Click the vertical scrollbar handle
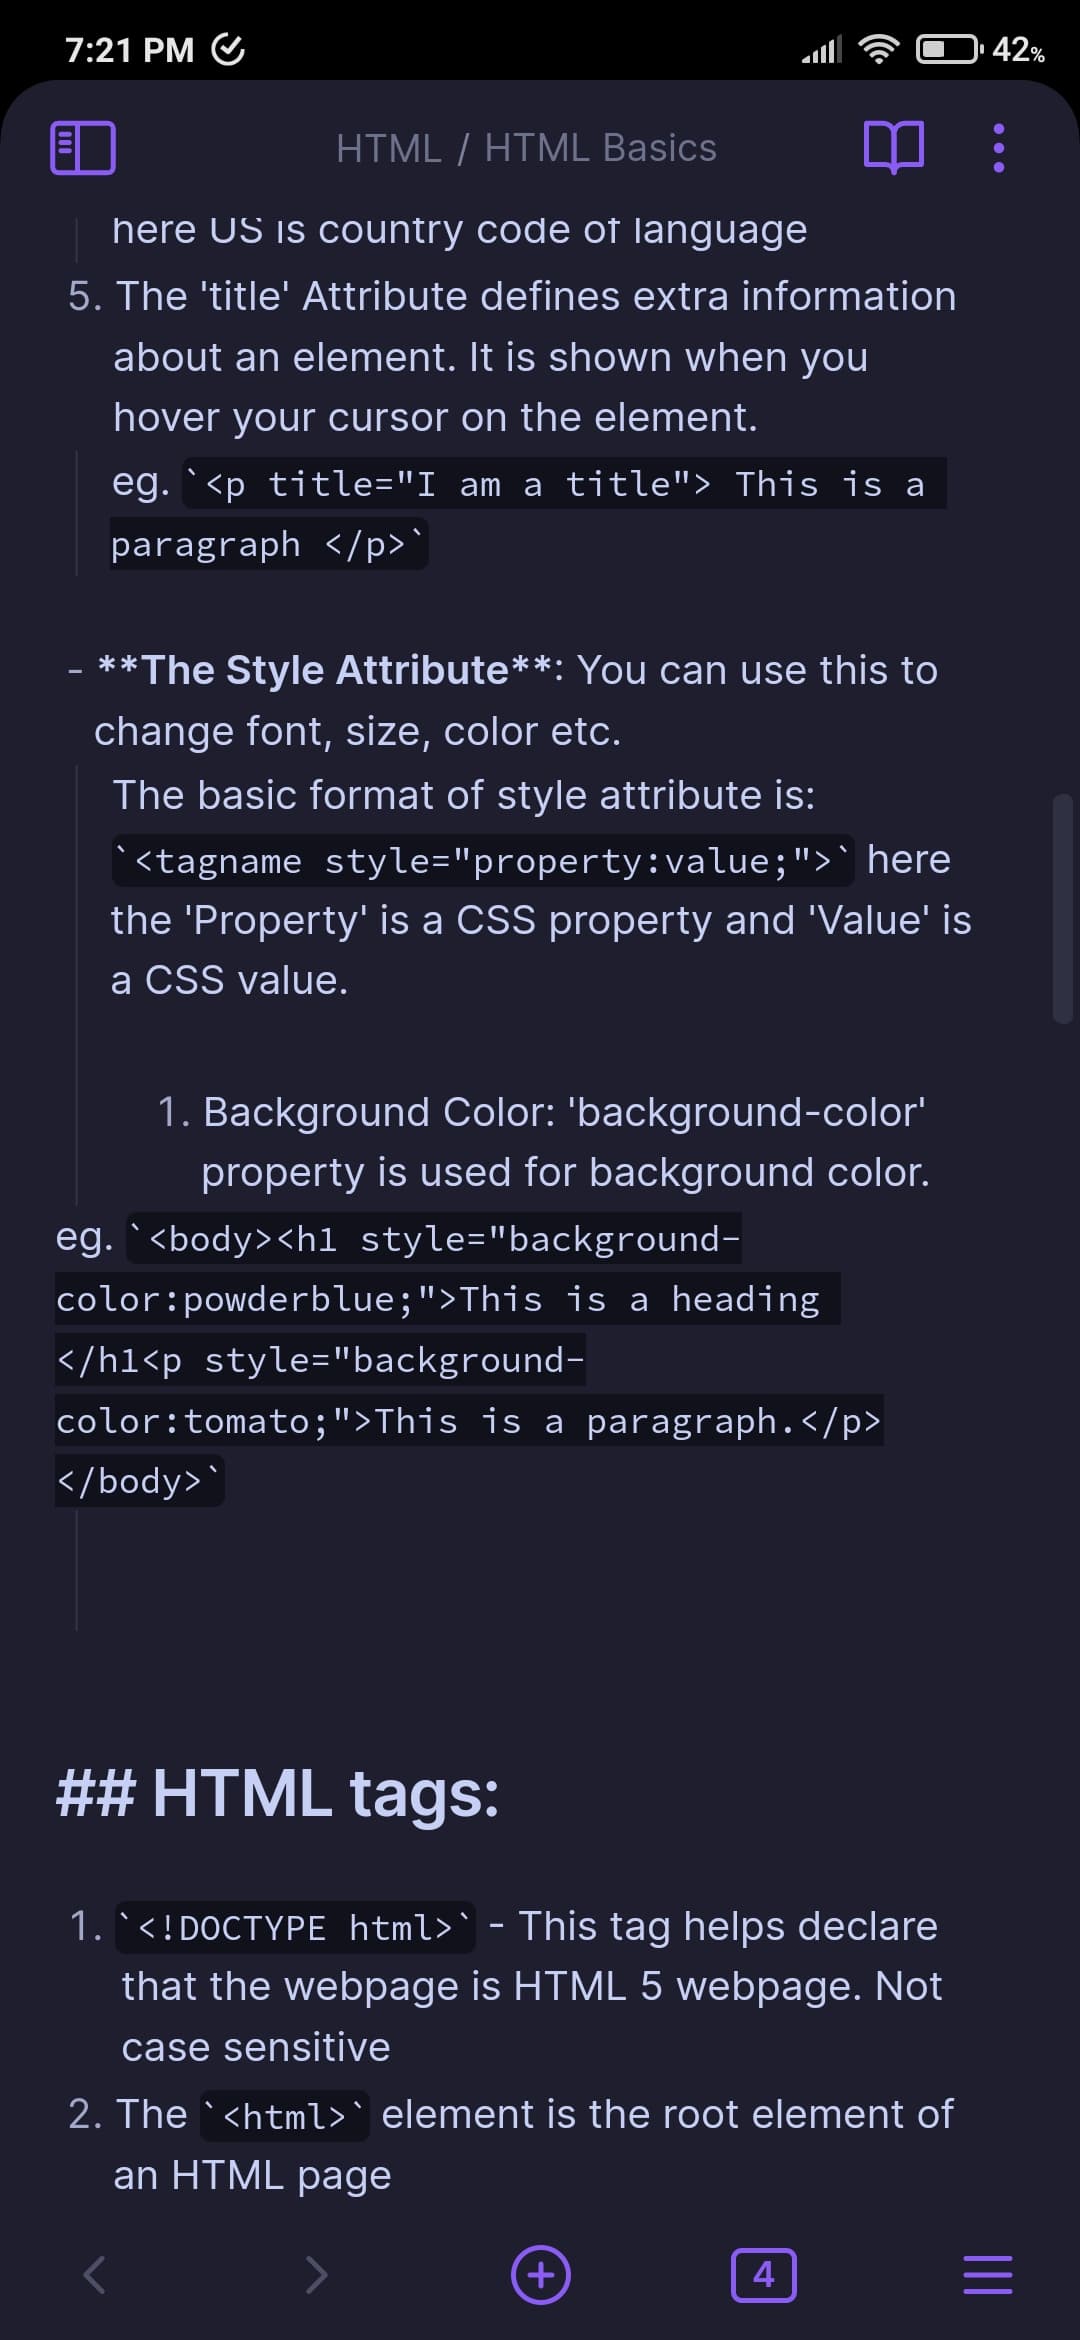The height and width of the screenshot is (2340, 1080). point(1062,908)
